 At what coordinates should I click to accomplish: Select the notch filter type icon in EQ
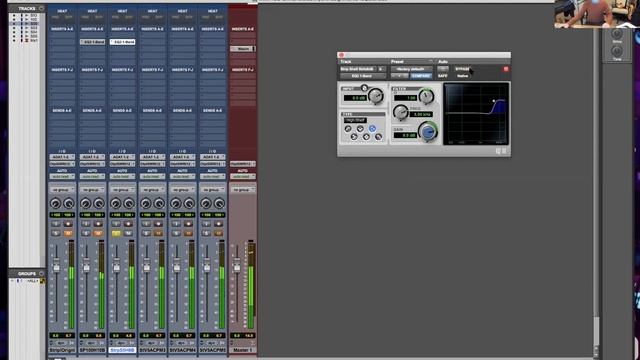pos(360,128)
